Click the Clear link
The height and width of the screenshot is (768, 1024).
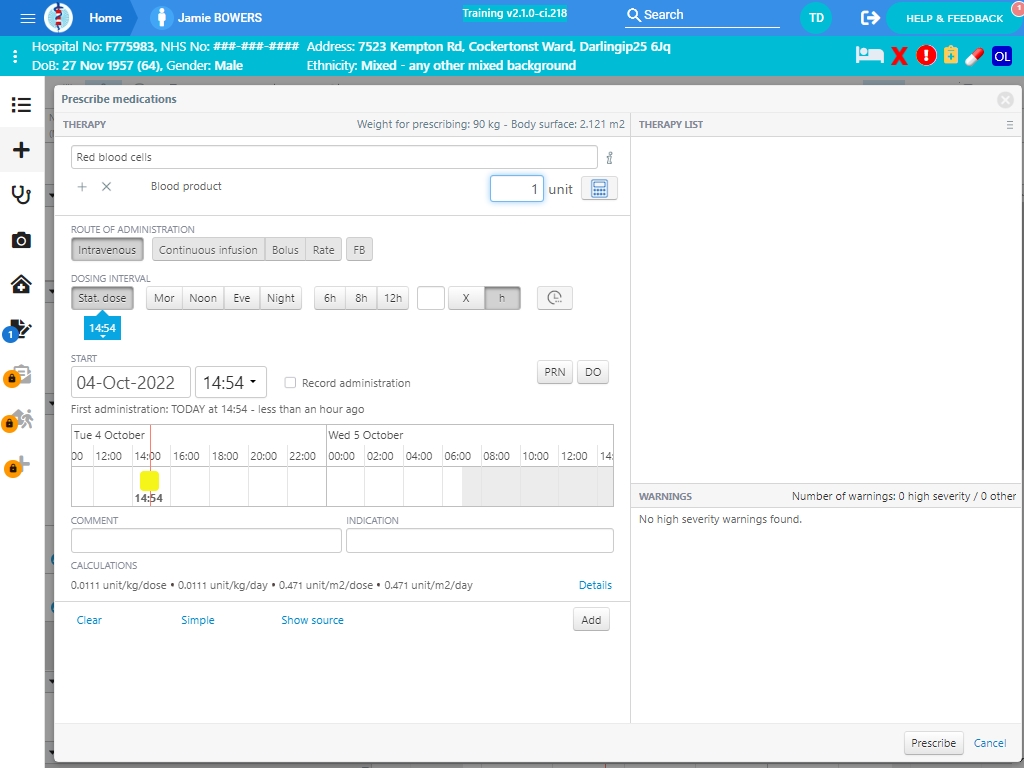pyautogui.click(x=89, y=620)
